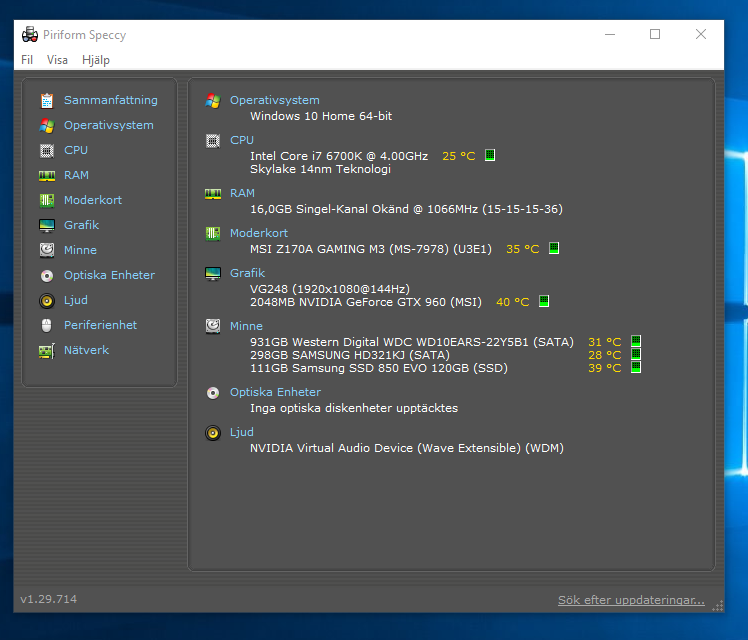Click the Operativsystem Windows flag sidebar icon
Screen dimensions: 748x640
click(47, 125)
